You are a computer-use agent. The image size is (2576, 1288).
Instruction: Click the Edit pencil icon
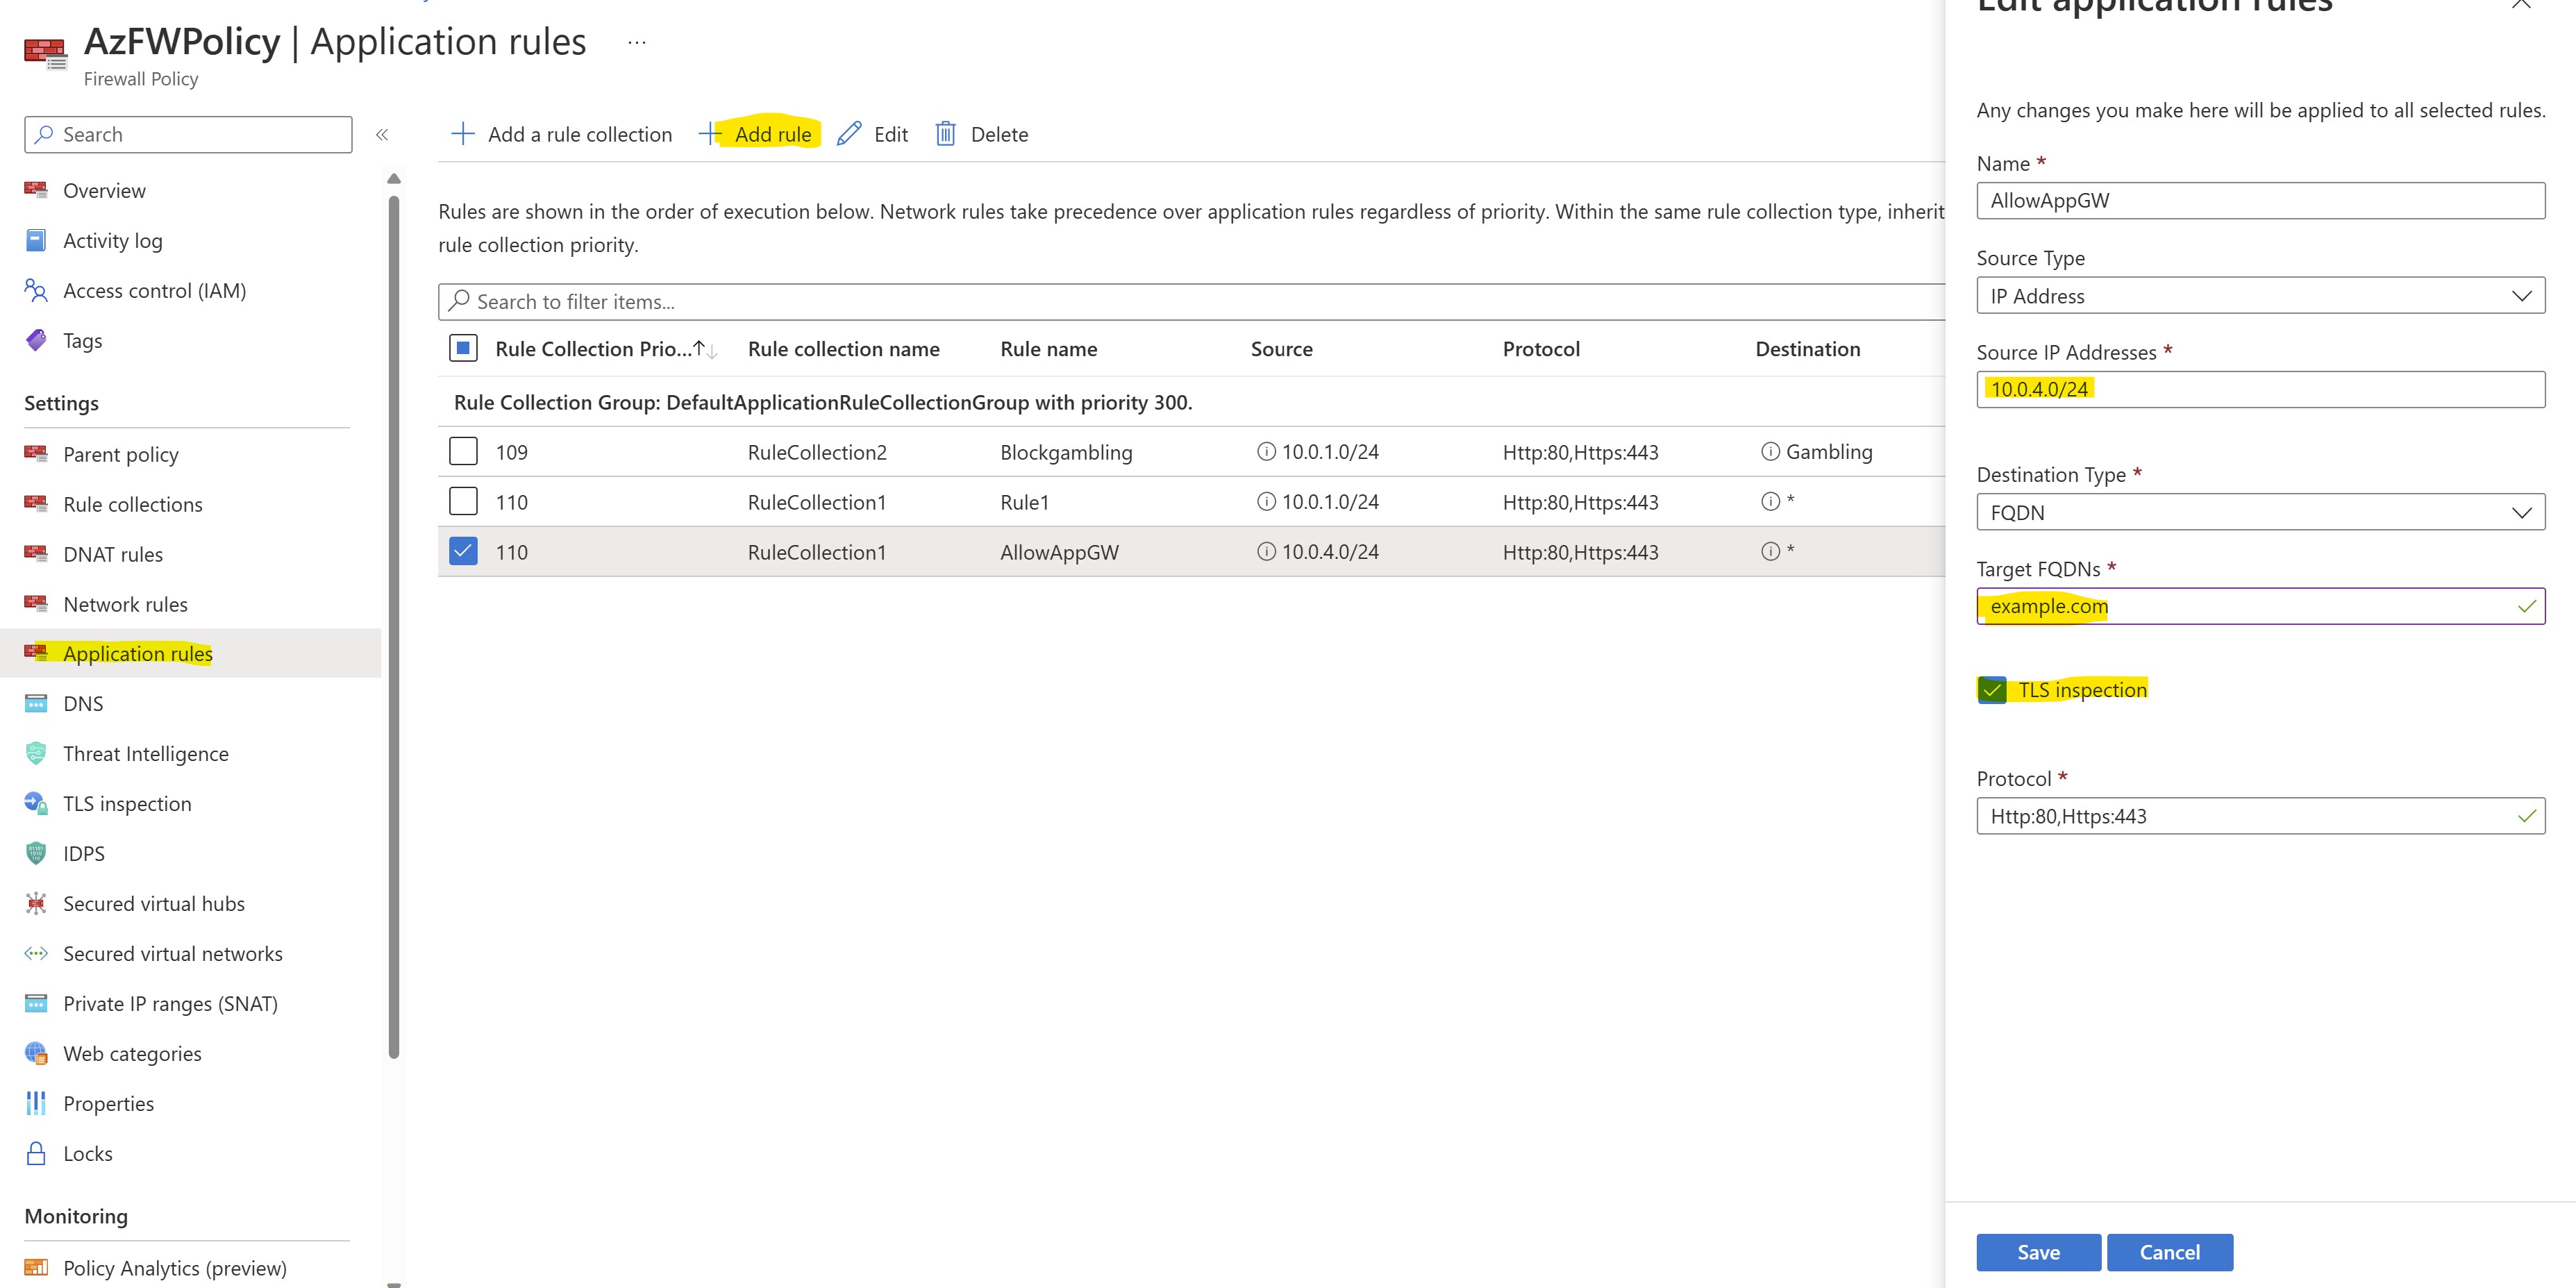pos(849,134)
